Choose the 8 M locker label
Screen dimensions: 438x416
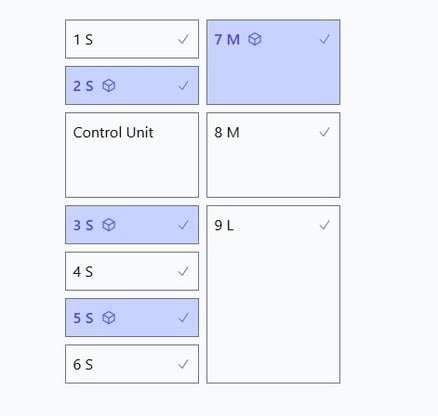click(227, 133)
